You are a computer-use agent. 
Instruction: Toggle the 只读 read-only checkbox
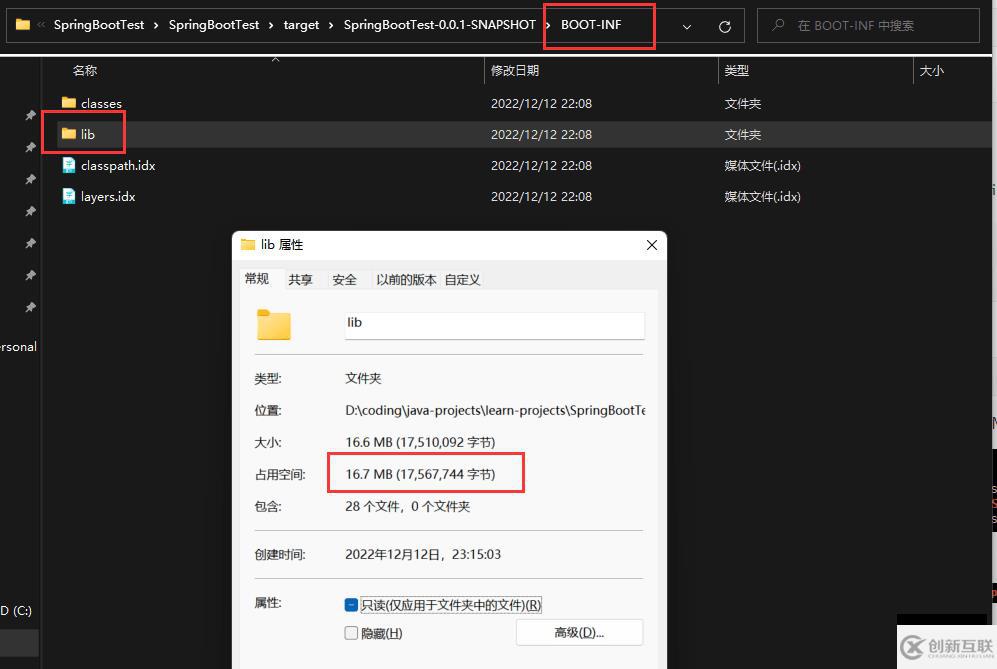351,605
